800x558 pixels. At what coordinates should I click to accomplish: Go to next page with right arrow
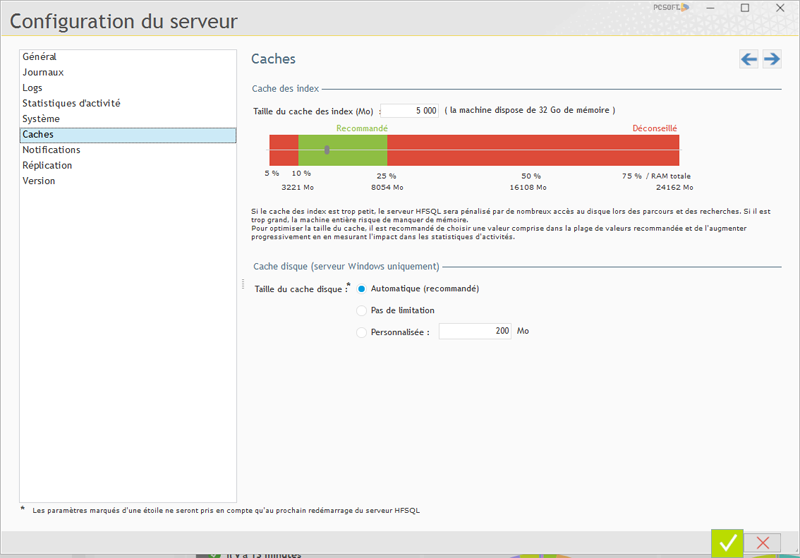click(x=772, y=60)
